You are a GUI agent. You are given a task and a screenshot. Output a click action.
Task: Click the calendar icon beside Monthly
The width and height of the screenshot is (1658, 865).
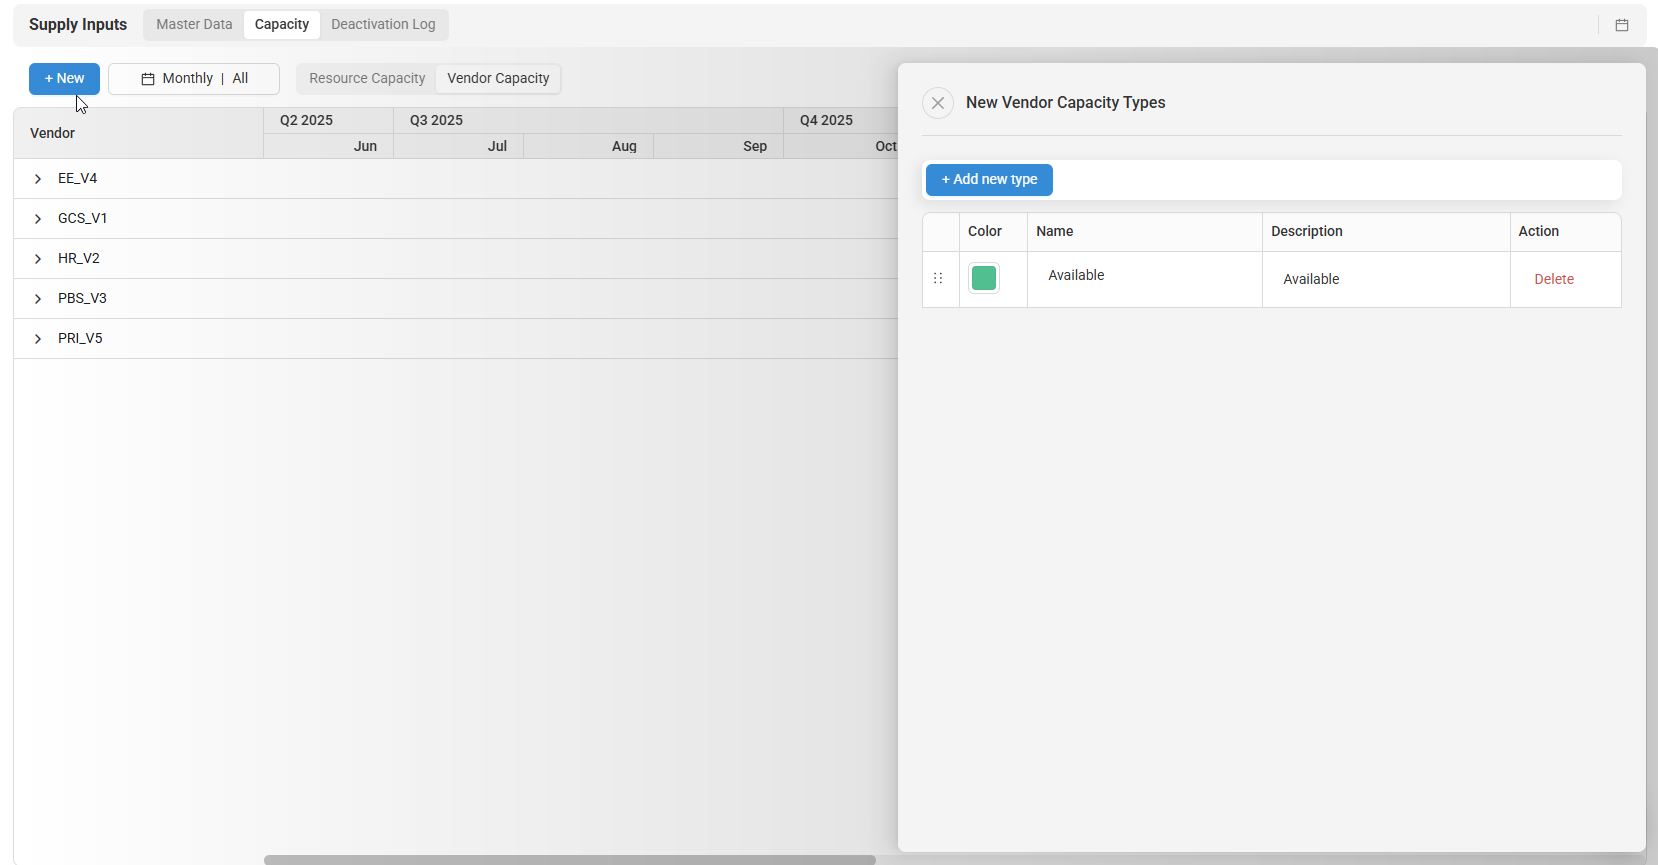click(x=148, y=79)
